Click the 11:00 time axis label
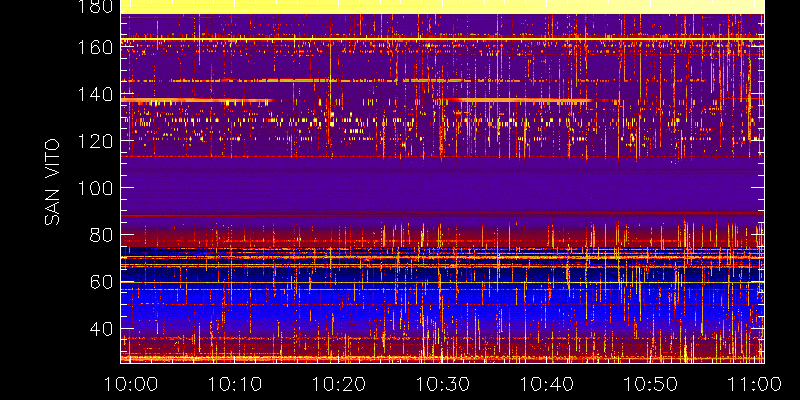The height and width of the screenshot is (400, 800). pyautogui.click(x=755, y=383)
